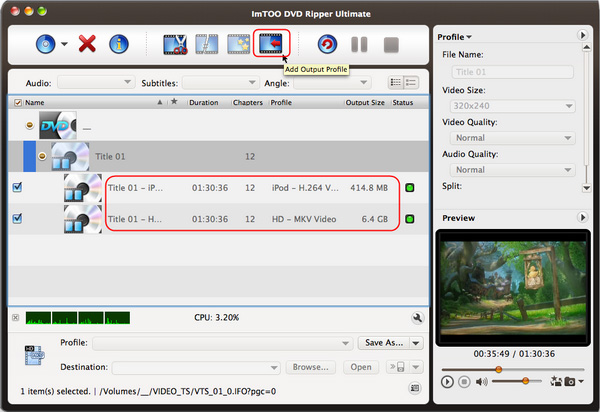Image resolution: width=600 pixels, height=412 pixels.
Task: Click the Browse... button
Action: [310, 367]
